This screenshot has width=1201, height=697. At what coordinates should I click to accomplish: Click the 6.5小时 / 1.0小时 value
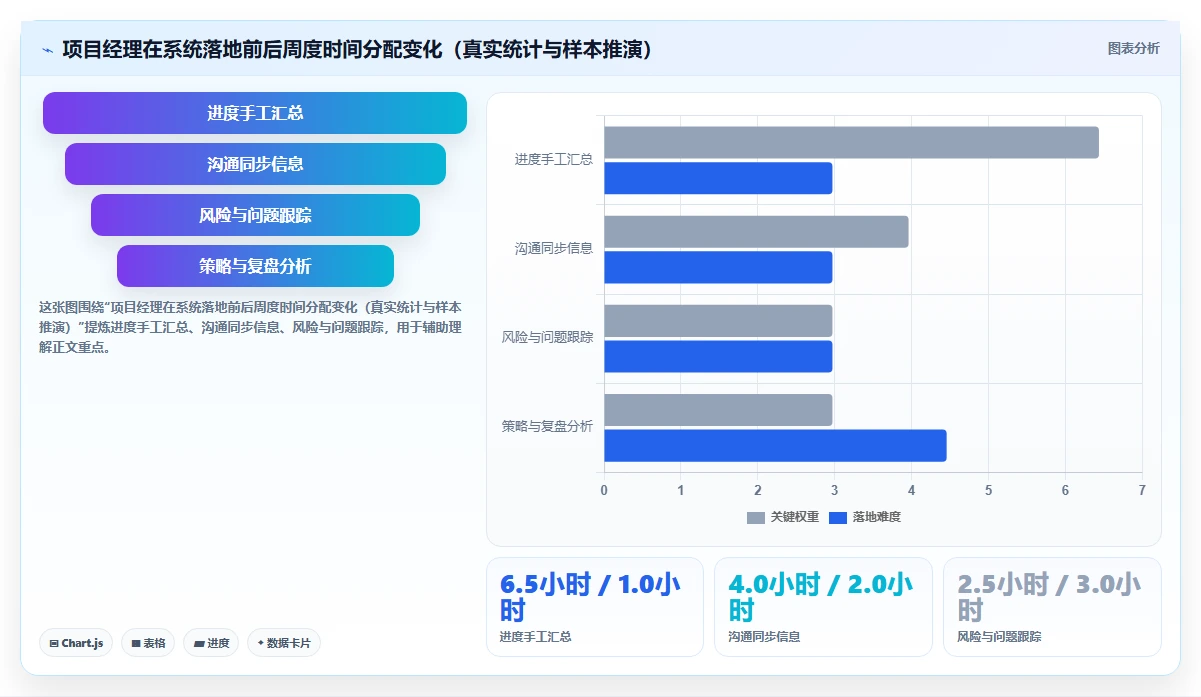point(590,597)
